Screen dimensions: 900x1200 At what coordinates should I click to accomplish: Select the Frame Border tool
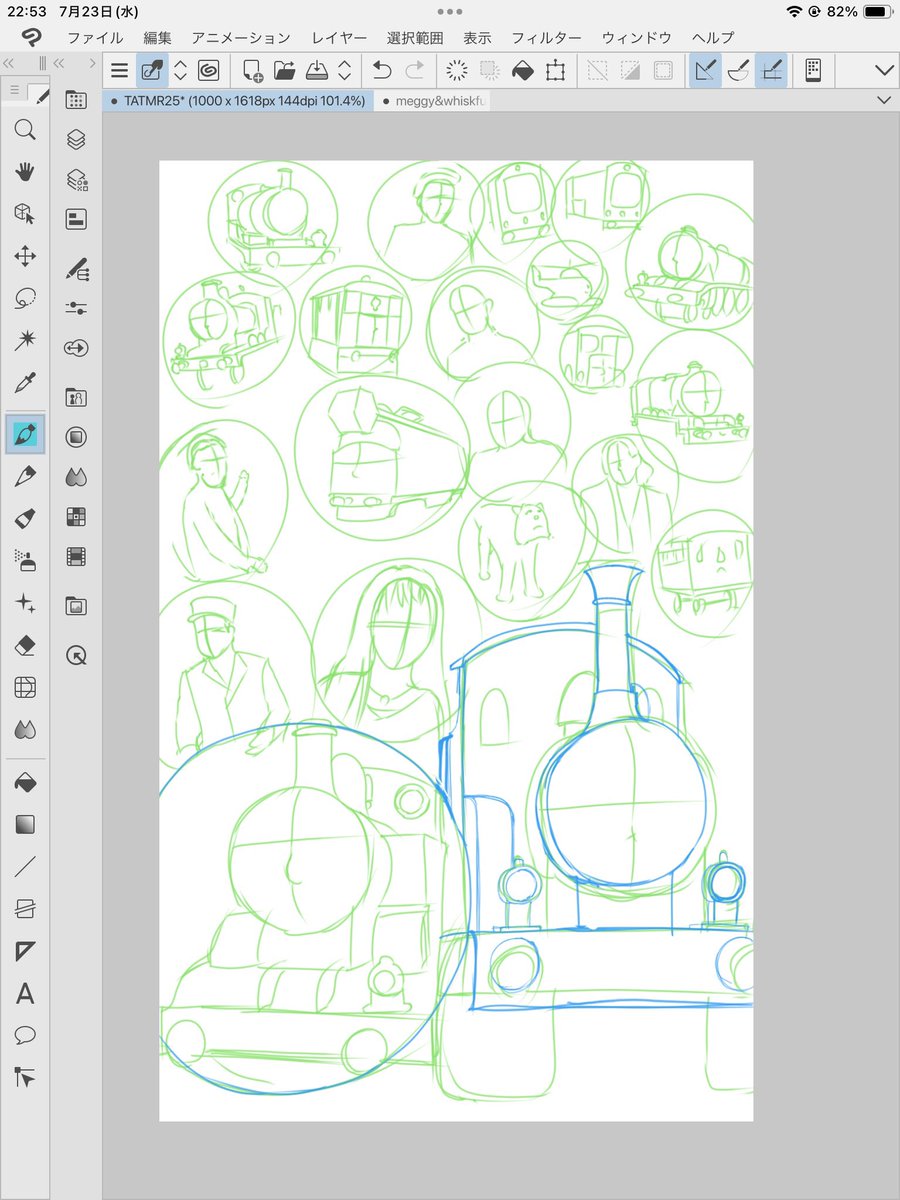pos(25,909)
